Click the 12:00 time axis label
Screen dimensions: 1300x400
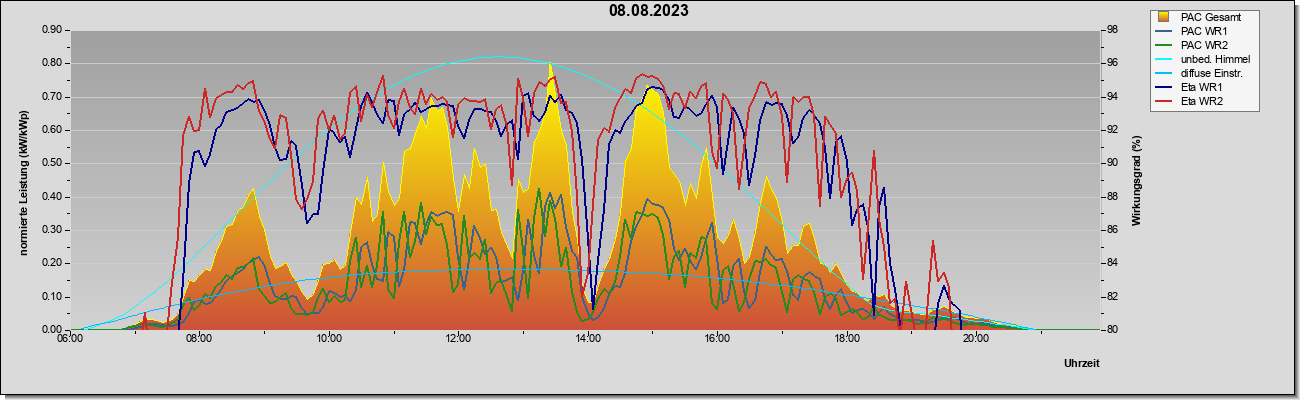458,339
